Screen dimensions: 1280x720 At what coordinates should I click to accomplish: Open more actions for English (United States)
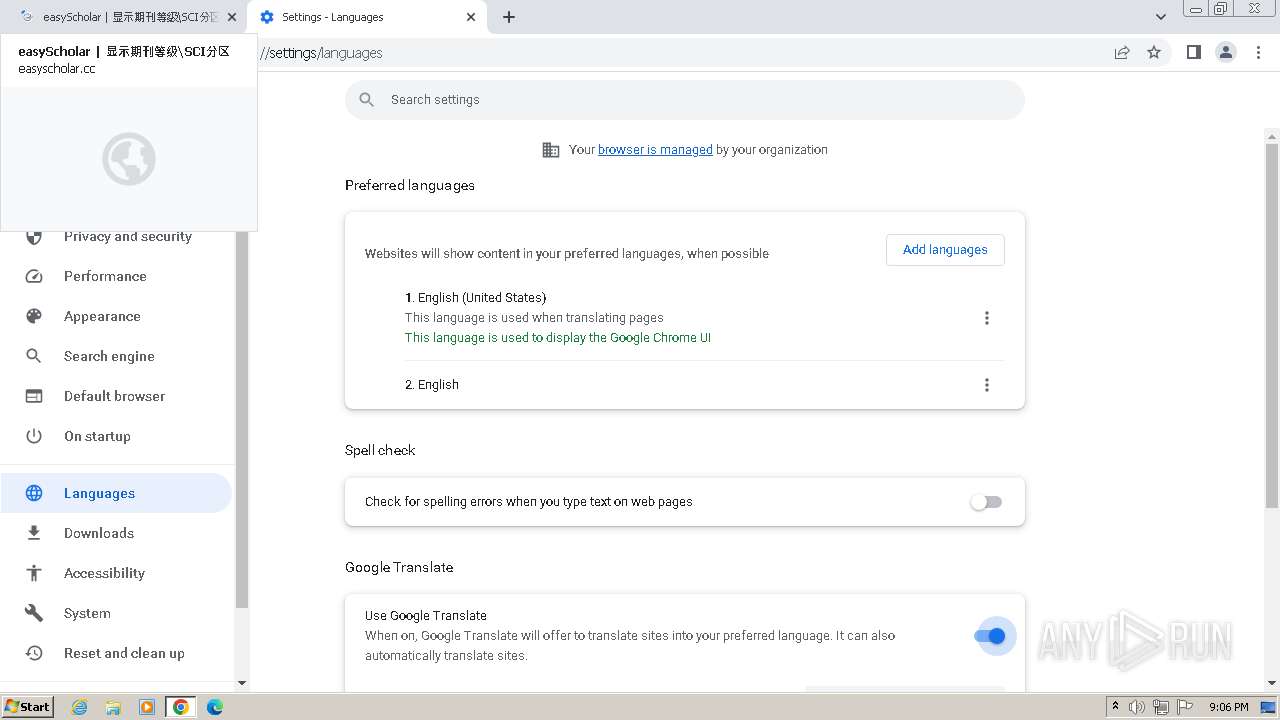pyautogui.click(x=987, y=318)
